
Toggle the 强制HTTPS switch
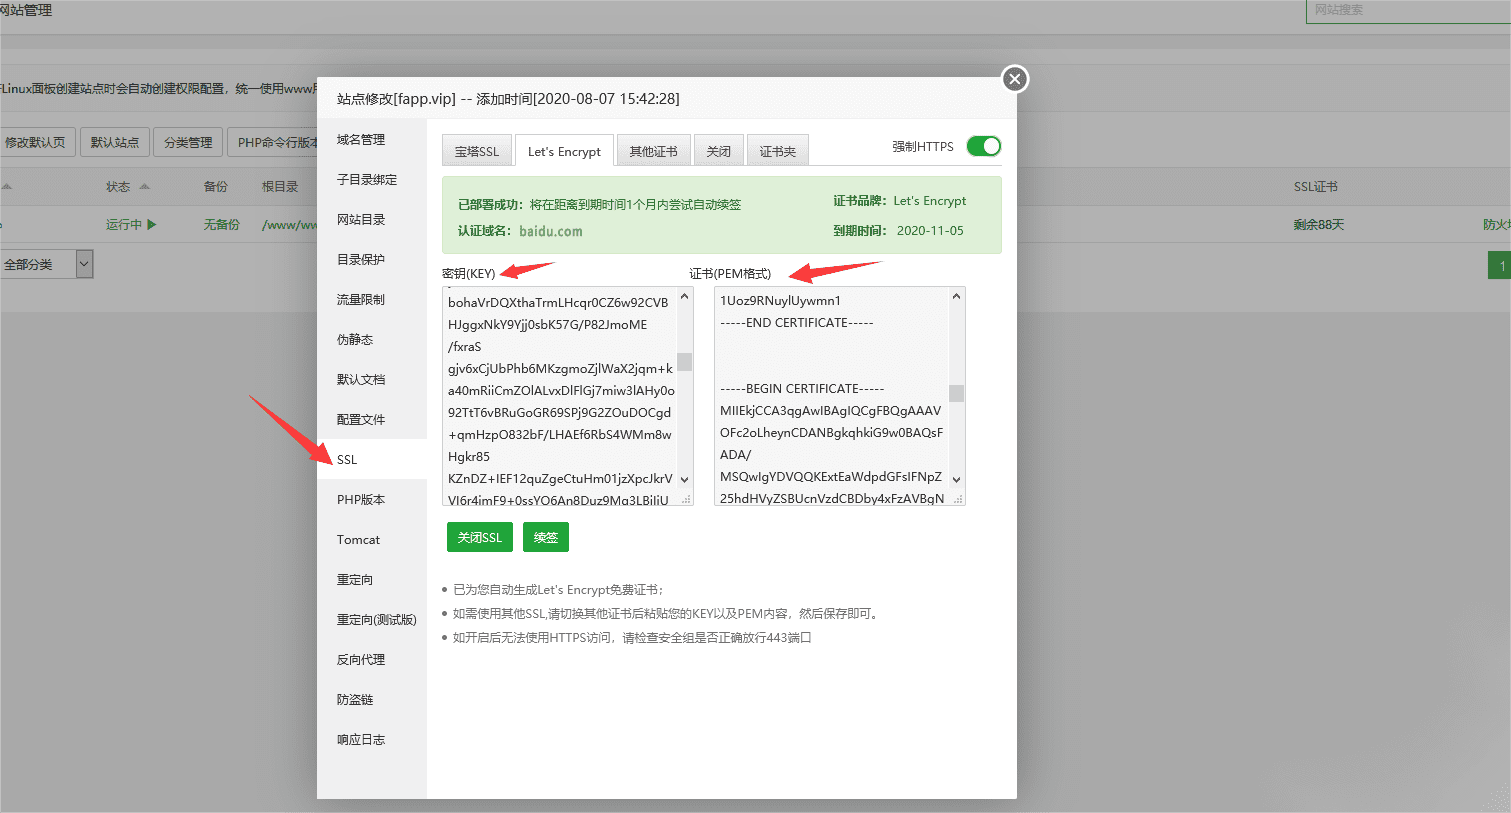(983, 146)
